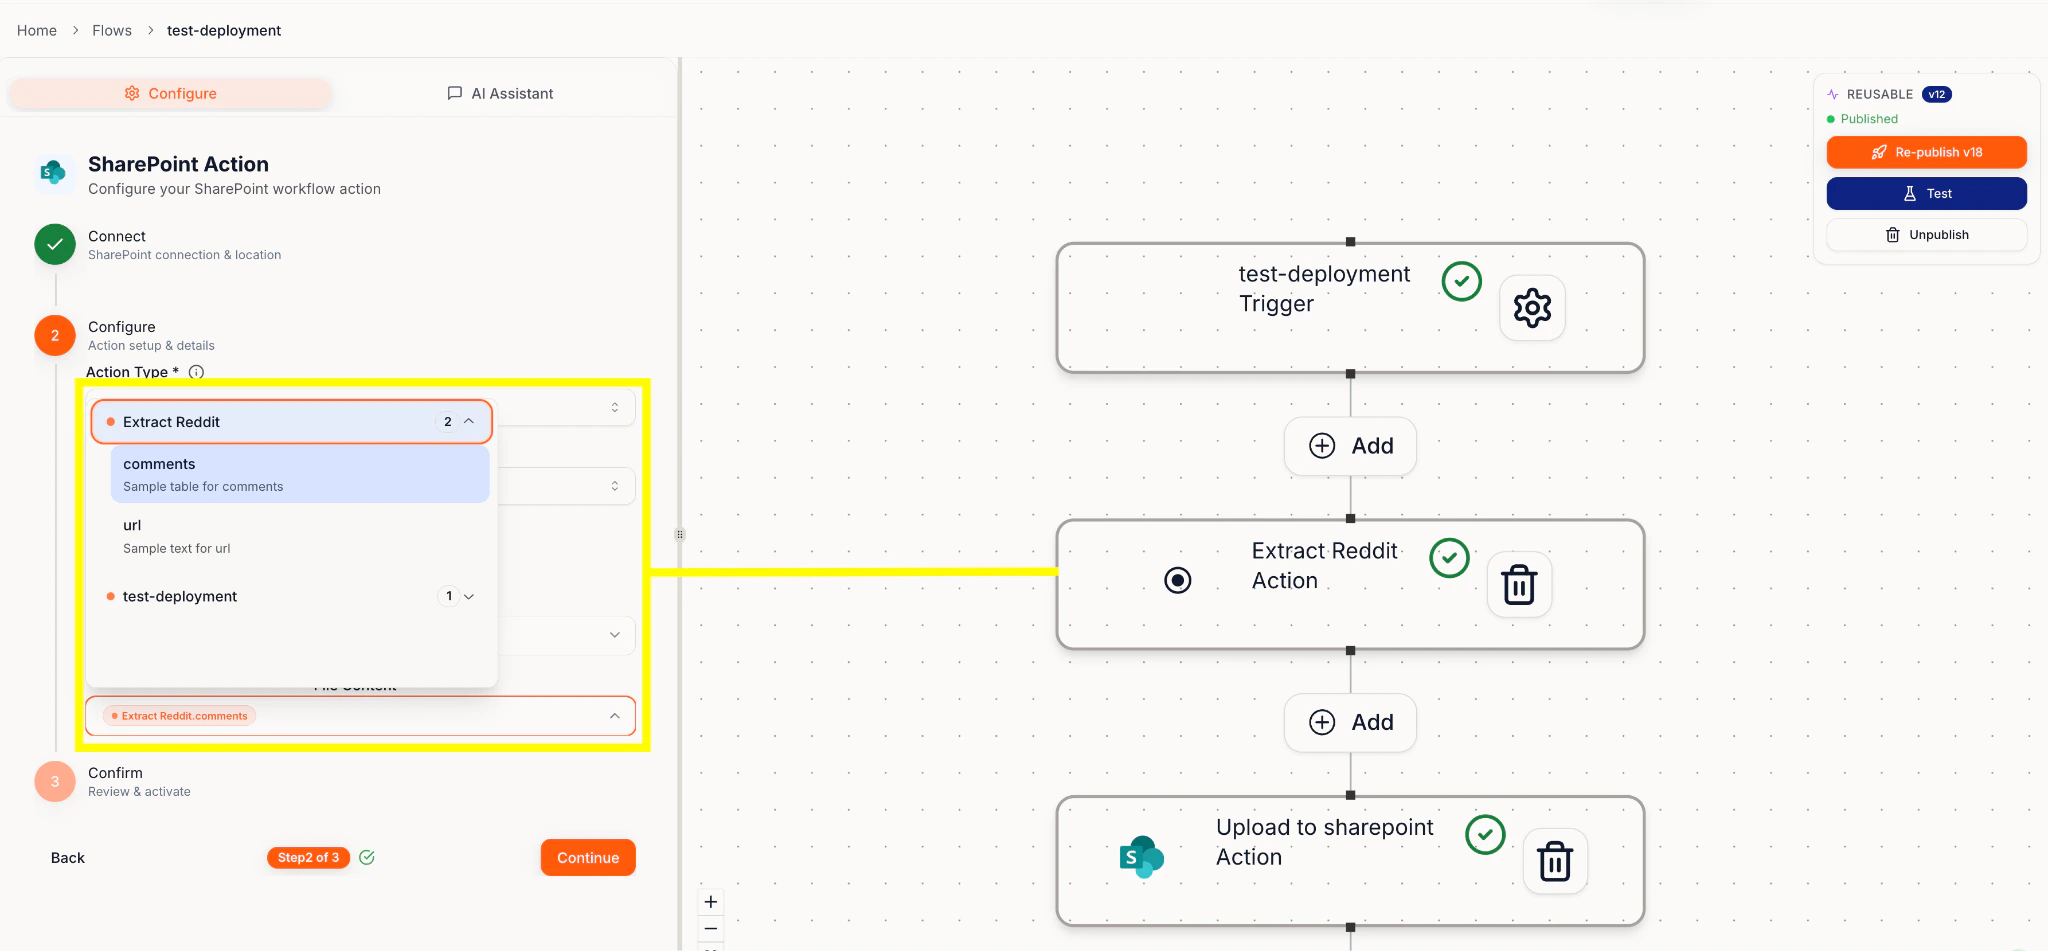The width and height of the screenshot is (2048, 951).
Task: Delete the Extract Reddit action node
Action: [x=1520, y=584]
